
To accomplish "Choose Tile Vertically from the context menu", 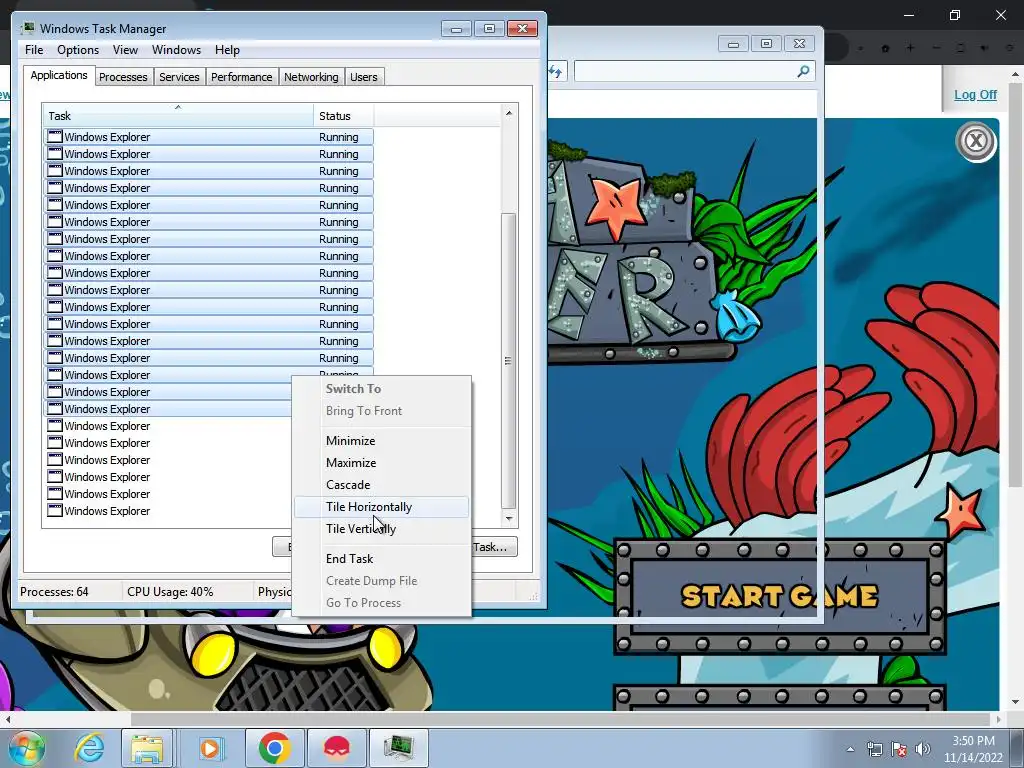I will click(x=381, y=529).
